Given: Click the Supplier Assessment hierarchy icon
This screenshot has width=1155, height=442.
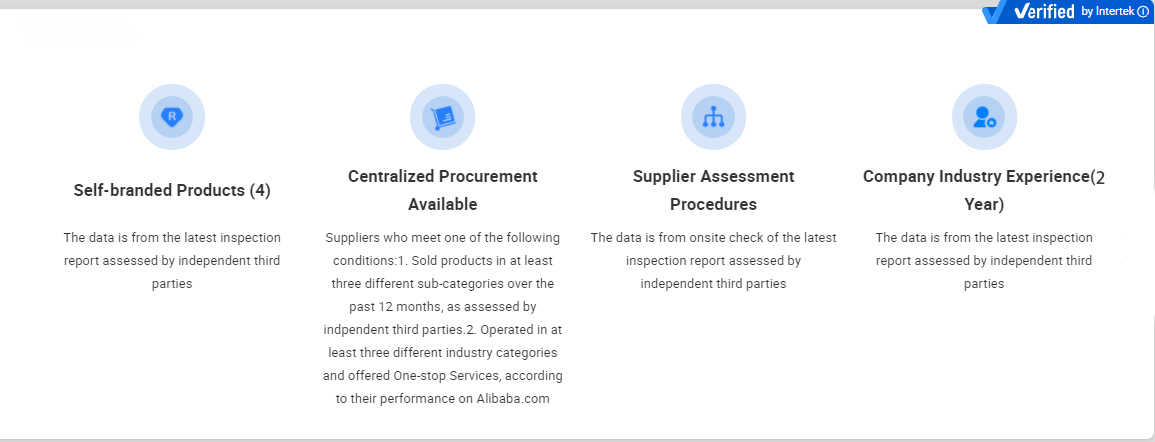Looking at the screenshot, I should click(x=713, y=117).
